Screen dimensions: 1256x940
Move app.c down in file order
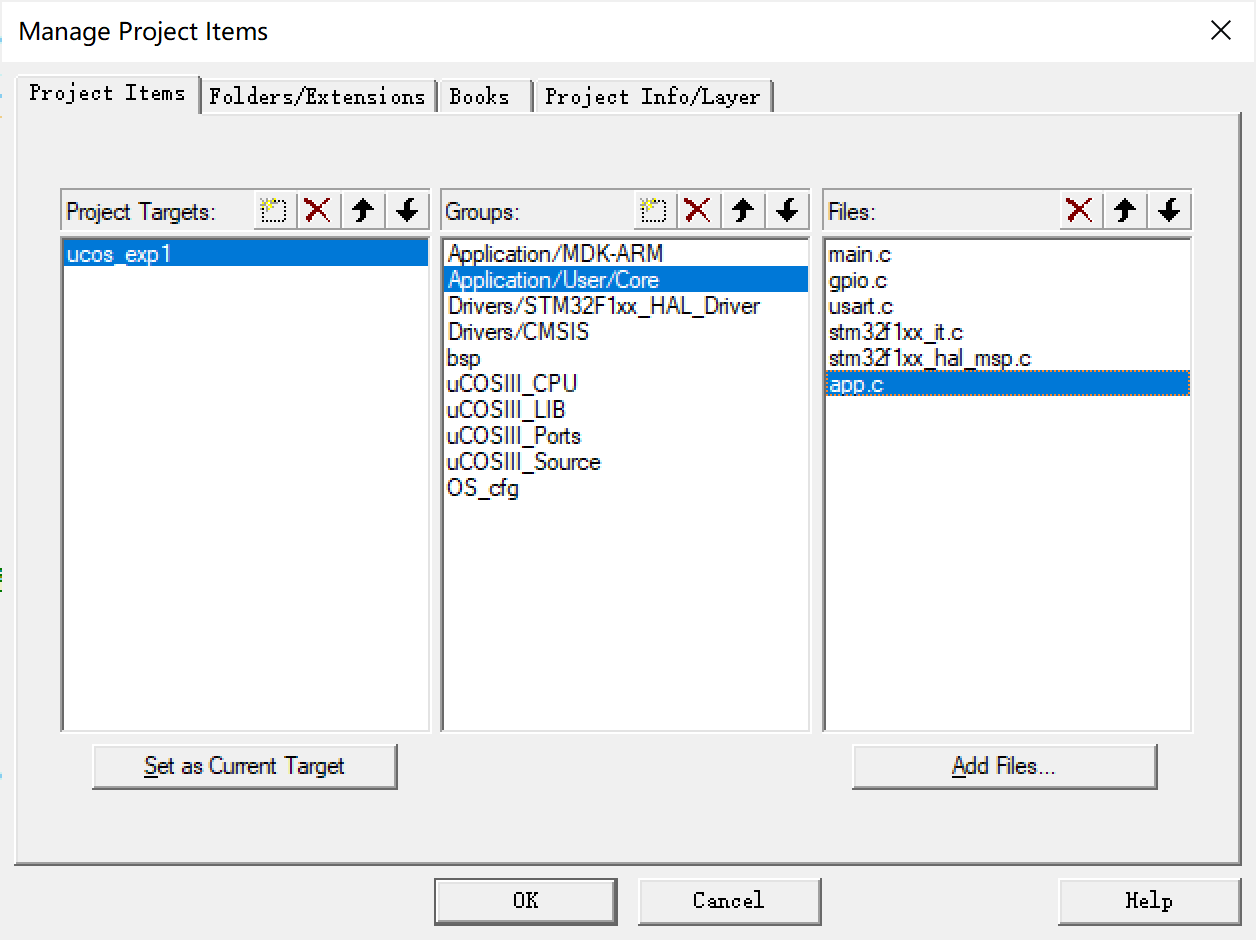pos(1167,210)
